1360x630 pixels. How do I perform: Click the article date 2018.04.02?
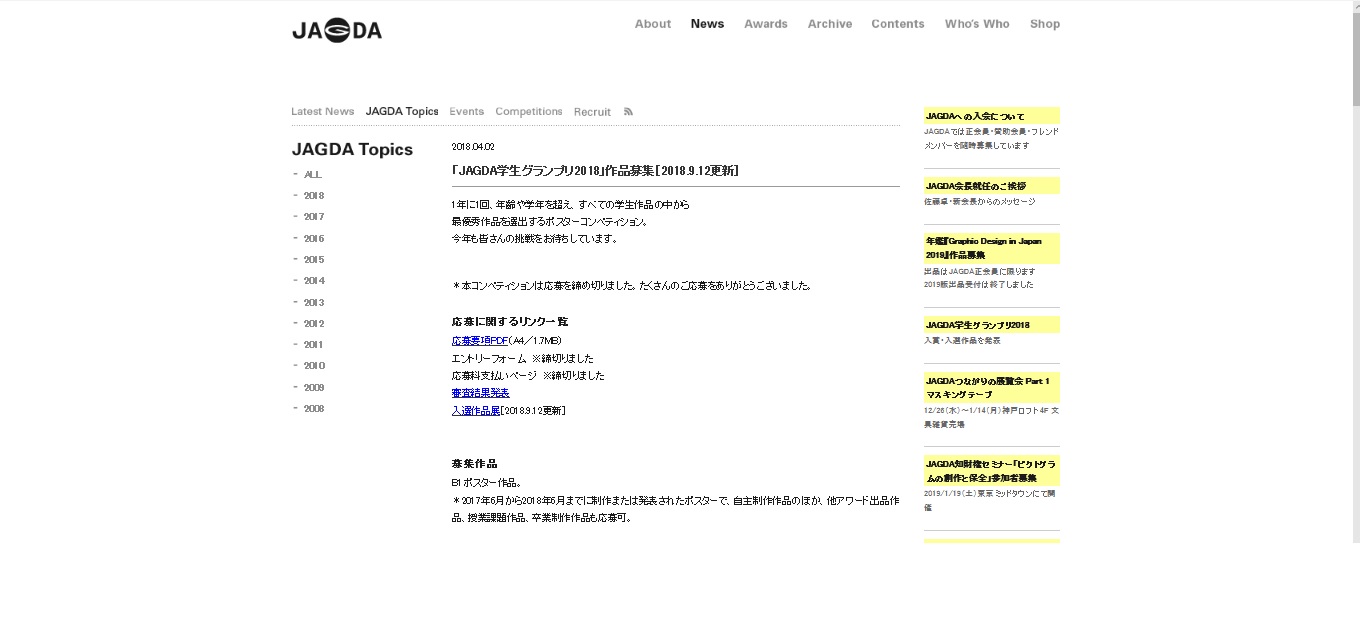(473, 147)
